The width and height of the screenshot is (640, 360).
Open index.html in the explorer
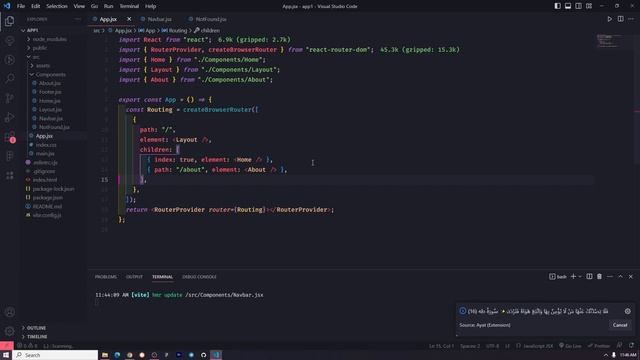coord(45,180)
